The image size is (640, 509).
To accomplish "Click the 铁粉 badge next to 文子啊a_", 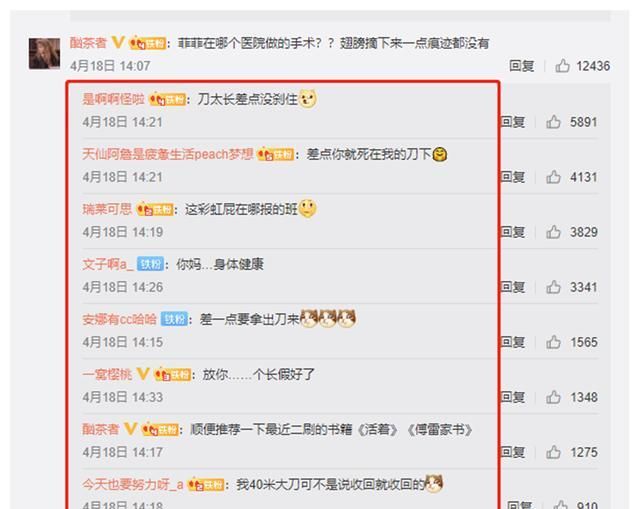I will pyautogui.click(x=151, y=264).
